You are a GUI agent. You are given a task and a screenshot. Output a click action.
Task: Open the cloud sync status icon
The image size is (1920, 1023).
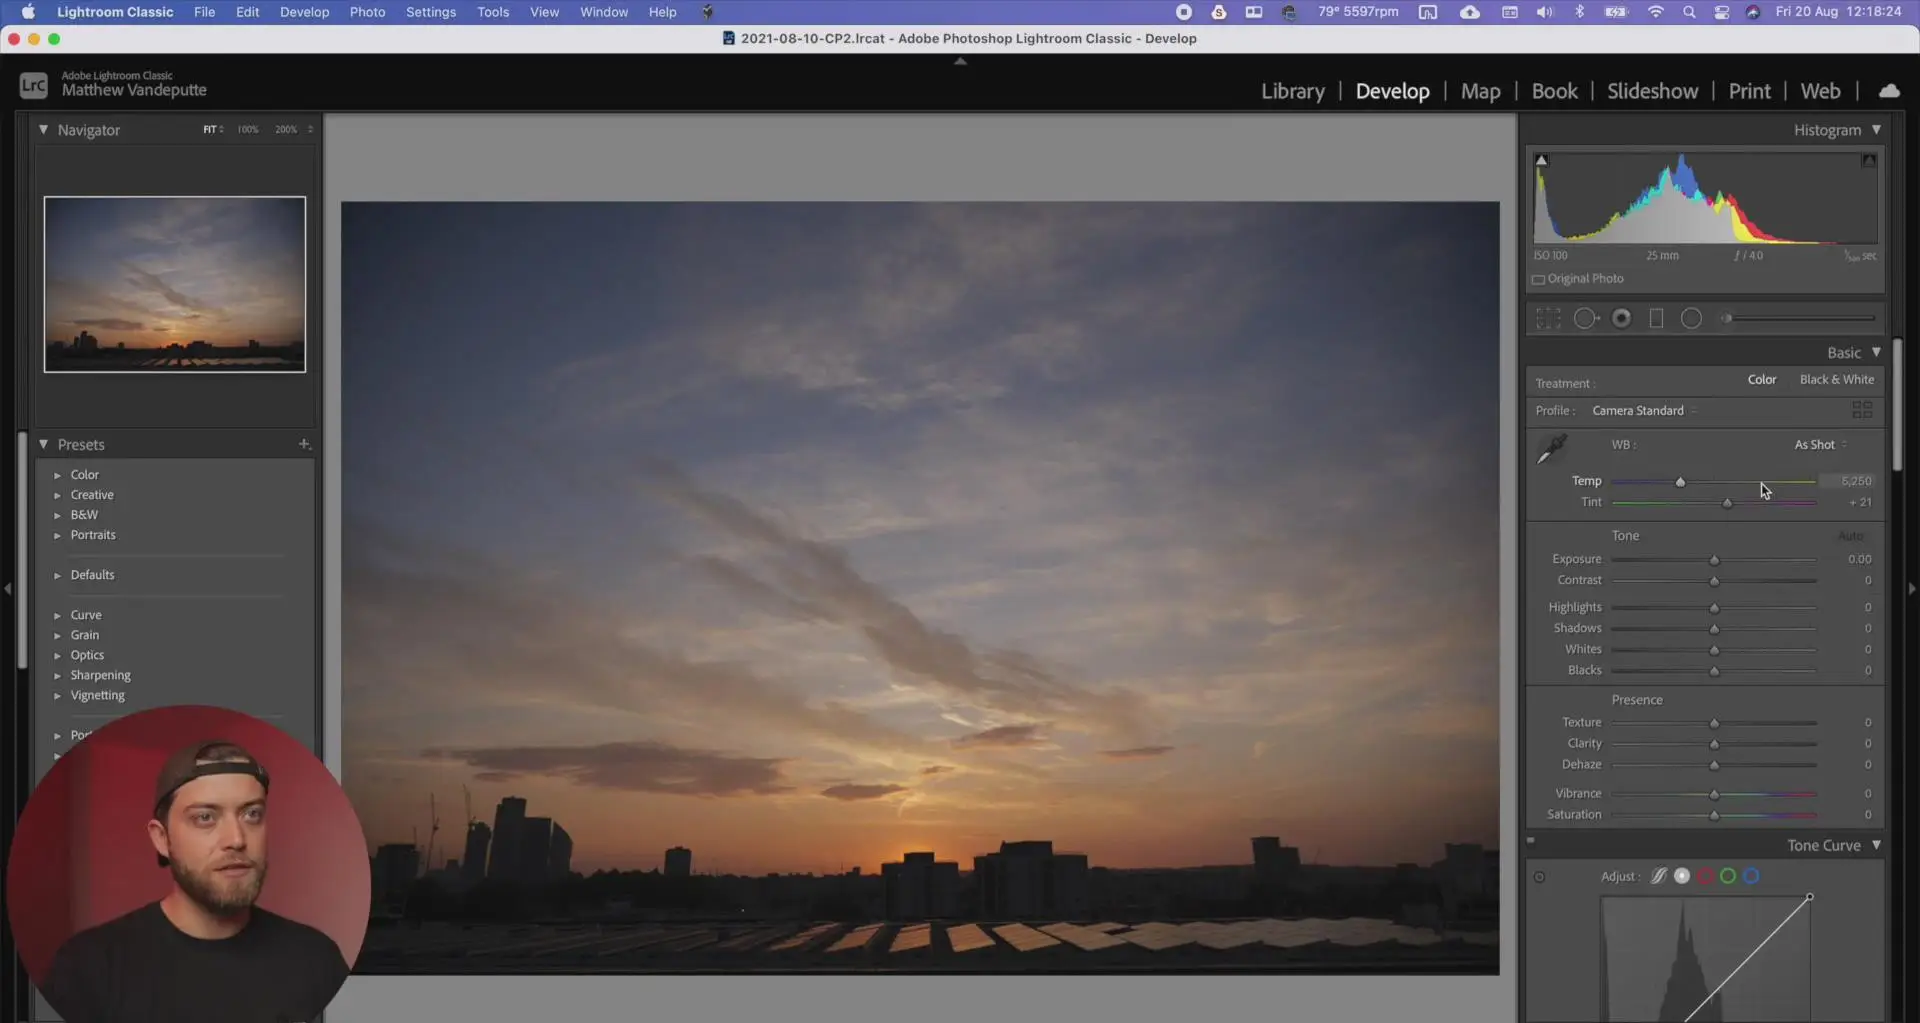(x=1889, y=91)
